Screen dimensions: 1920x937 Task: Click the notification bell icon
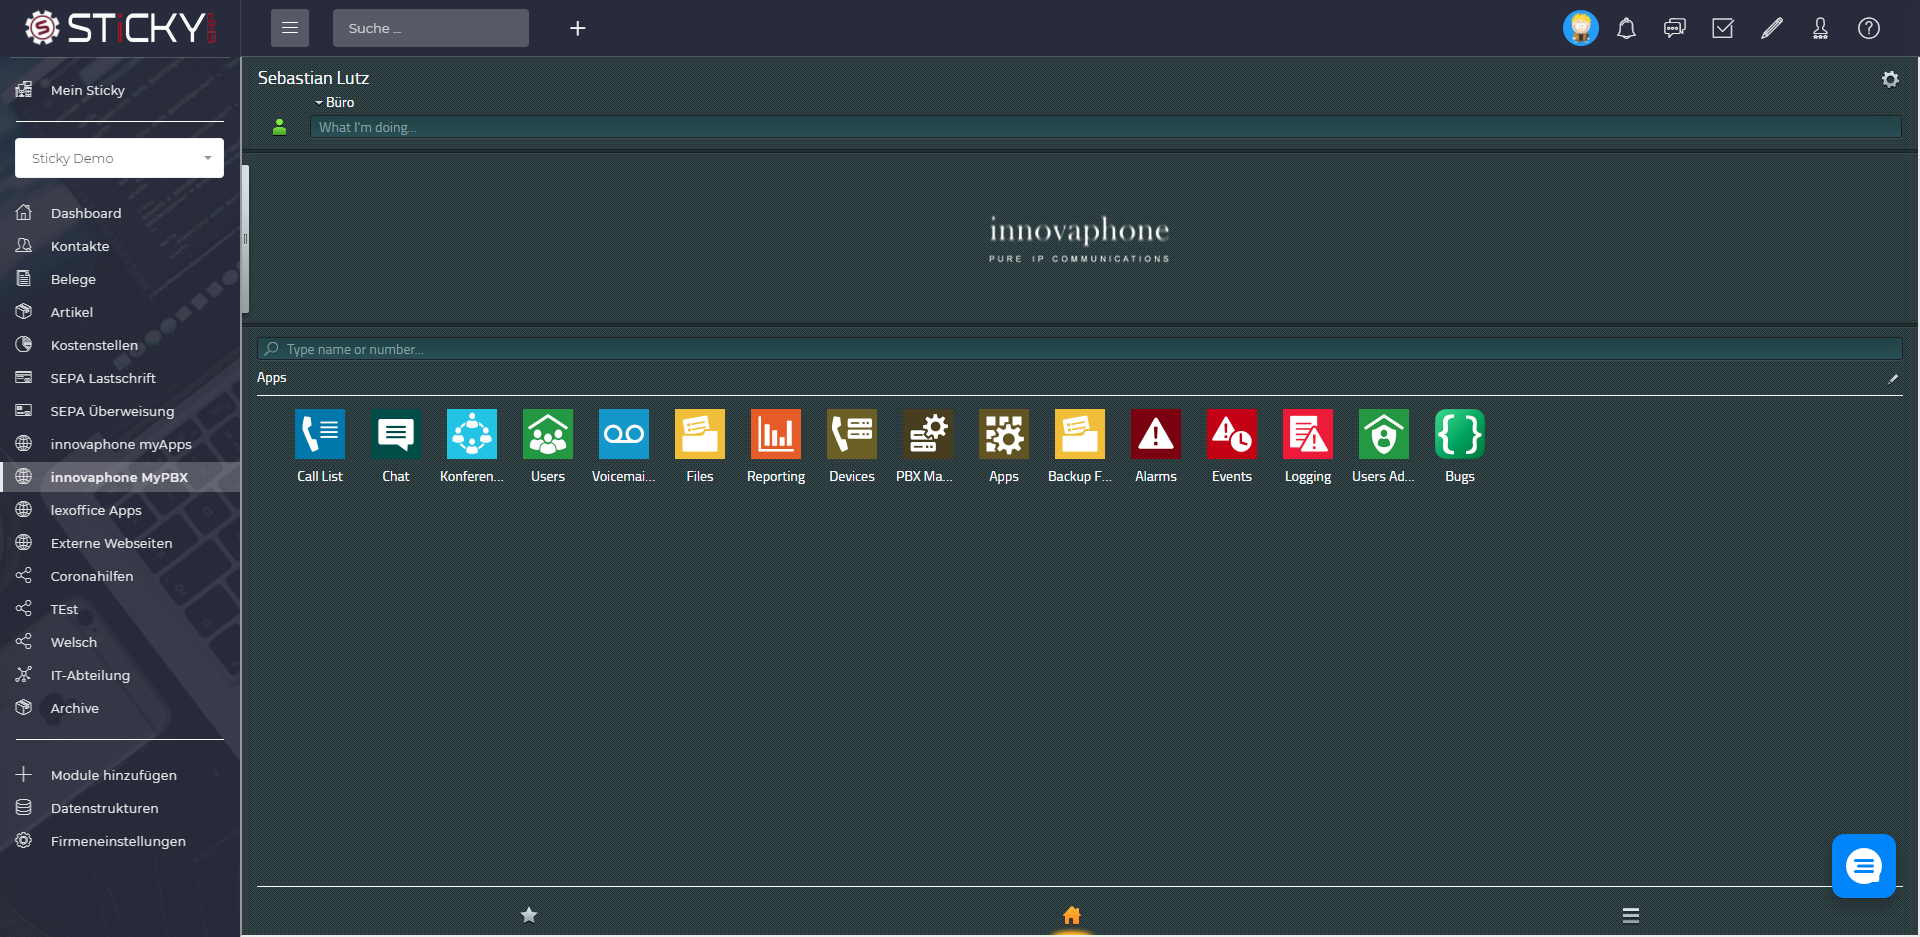(1627, 28)
